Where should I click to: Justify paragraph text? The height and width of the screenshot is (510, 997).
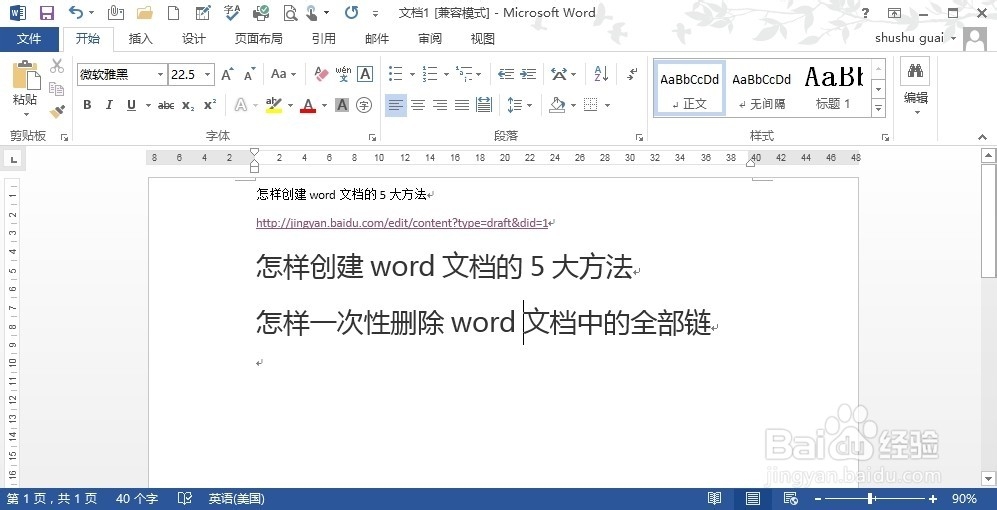(462, 105)
